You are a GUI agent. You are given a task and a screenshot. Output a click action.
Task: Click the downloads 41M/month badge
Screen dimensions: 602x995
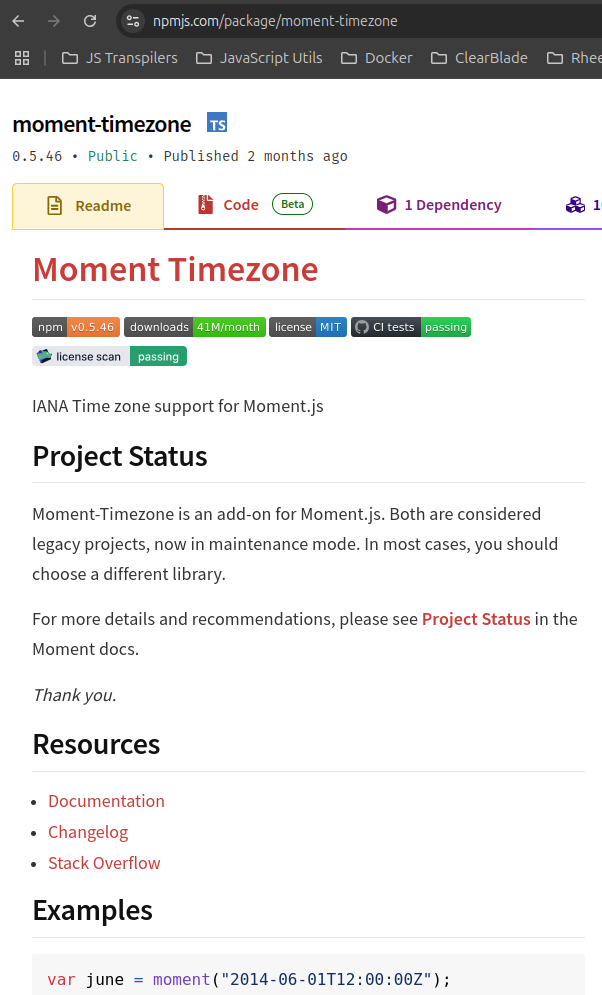coord(195,327)
